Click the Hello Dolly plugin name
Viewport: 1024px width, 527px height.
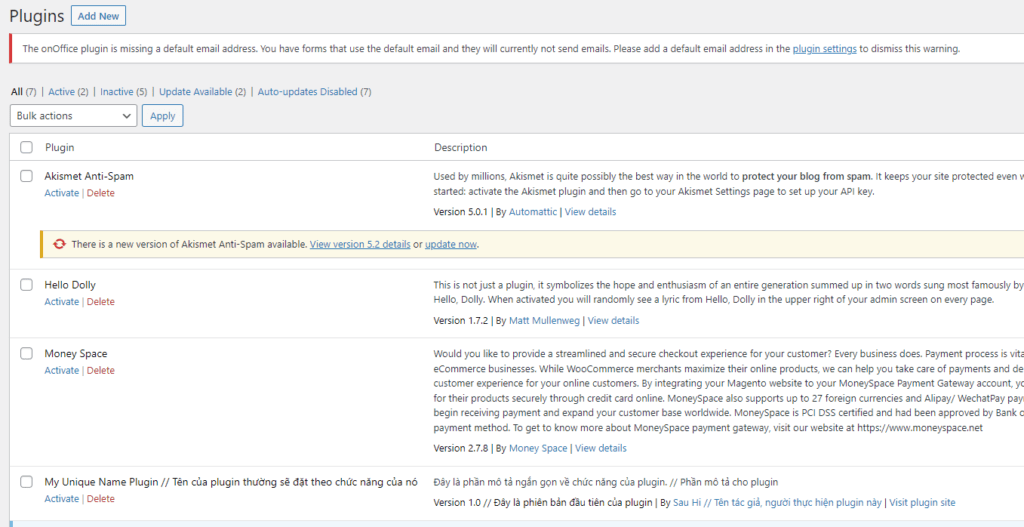click(x=70, y=285)
